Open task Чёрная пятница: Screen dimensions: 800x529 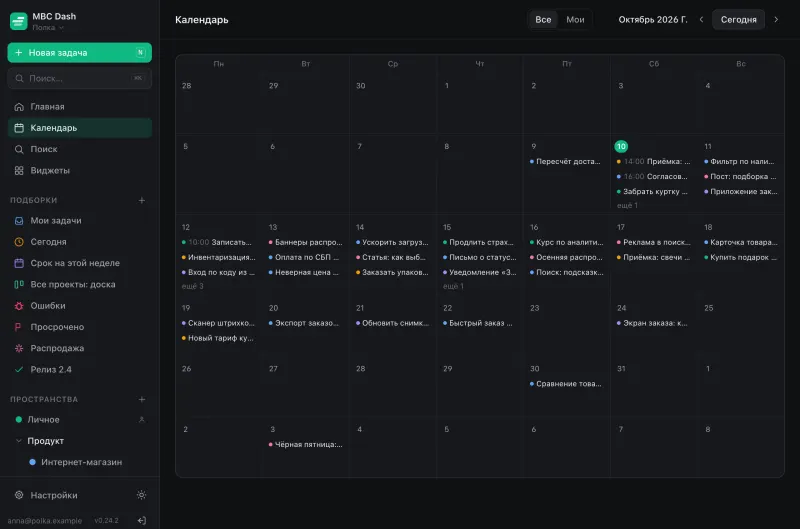(x=306, y=444)
